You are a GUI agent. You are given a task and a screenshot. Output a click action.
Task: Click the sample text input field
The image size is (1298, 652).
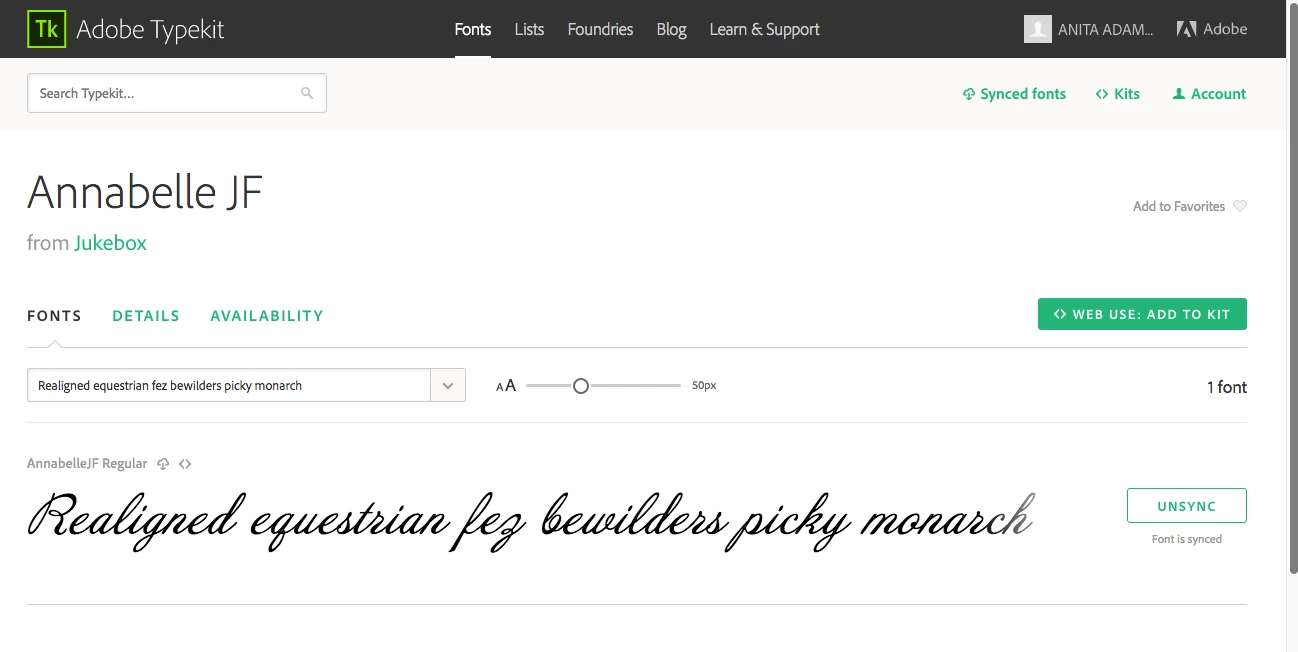click(x=229, y=385)
